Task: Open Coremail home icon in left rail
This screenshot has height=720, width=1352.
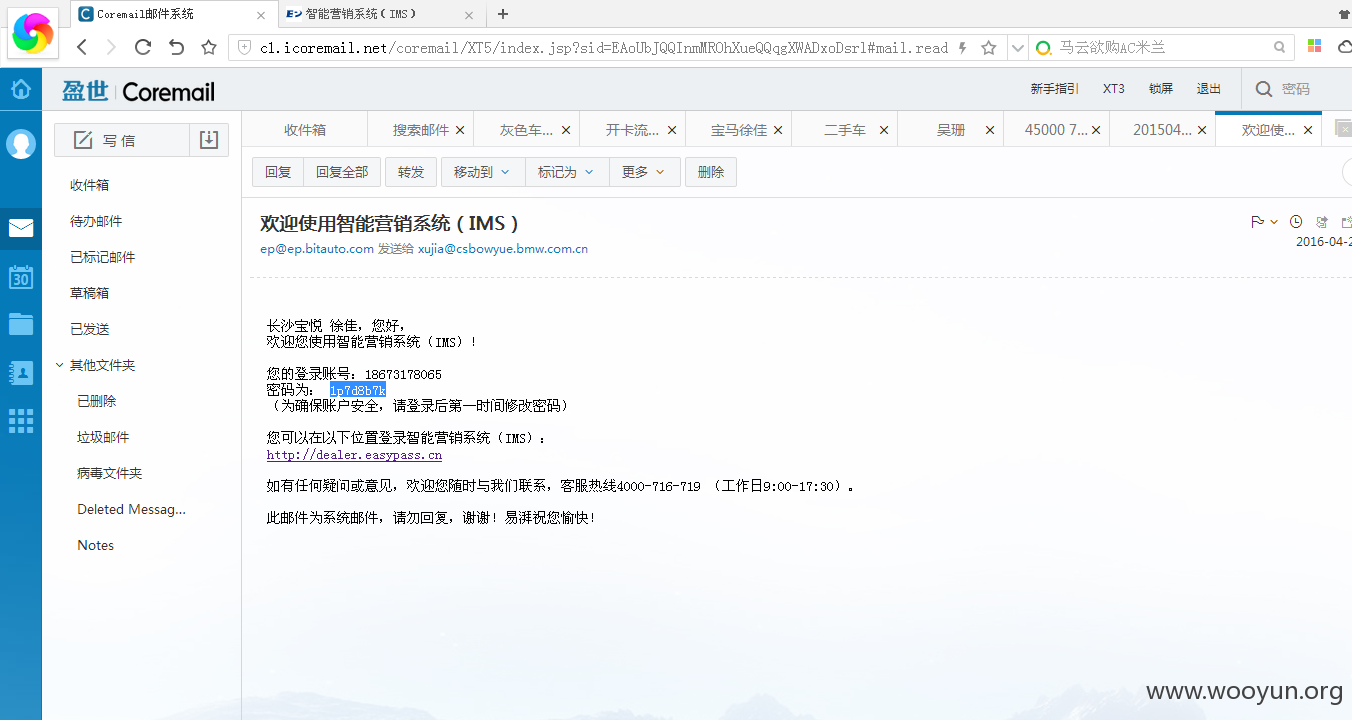Action: [x=21, y=89]
